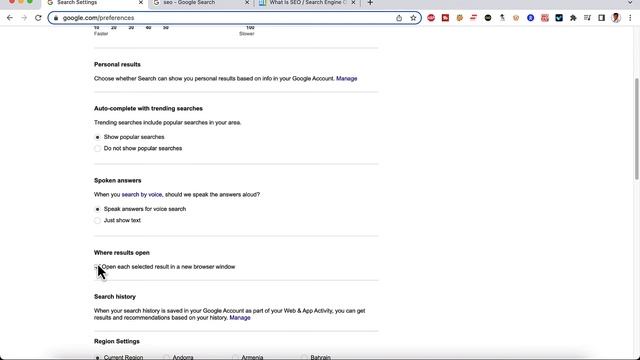
Task: Close the Search Settings tab
Action: pyautogui.click(x=141, y=2)
